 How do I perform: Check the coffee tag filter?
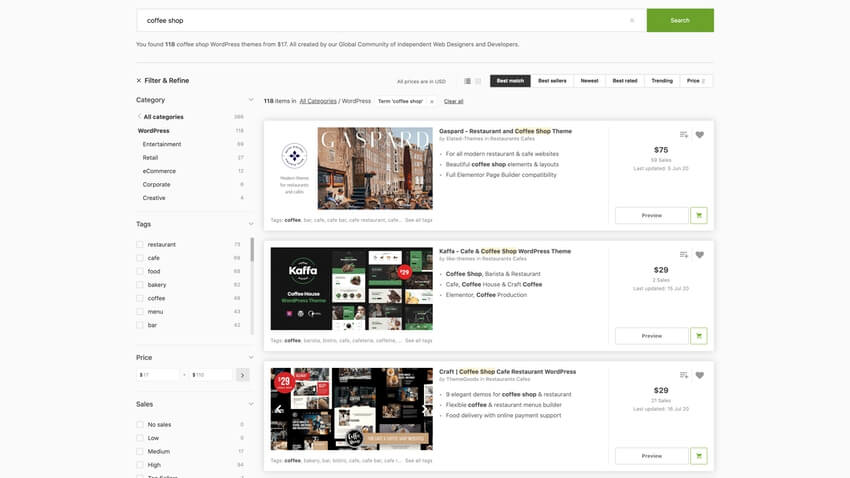(x=140, y=298)
